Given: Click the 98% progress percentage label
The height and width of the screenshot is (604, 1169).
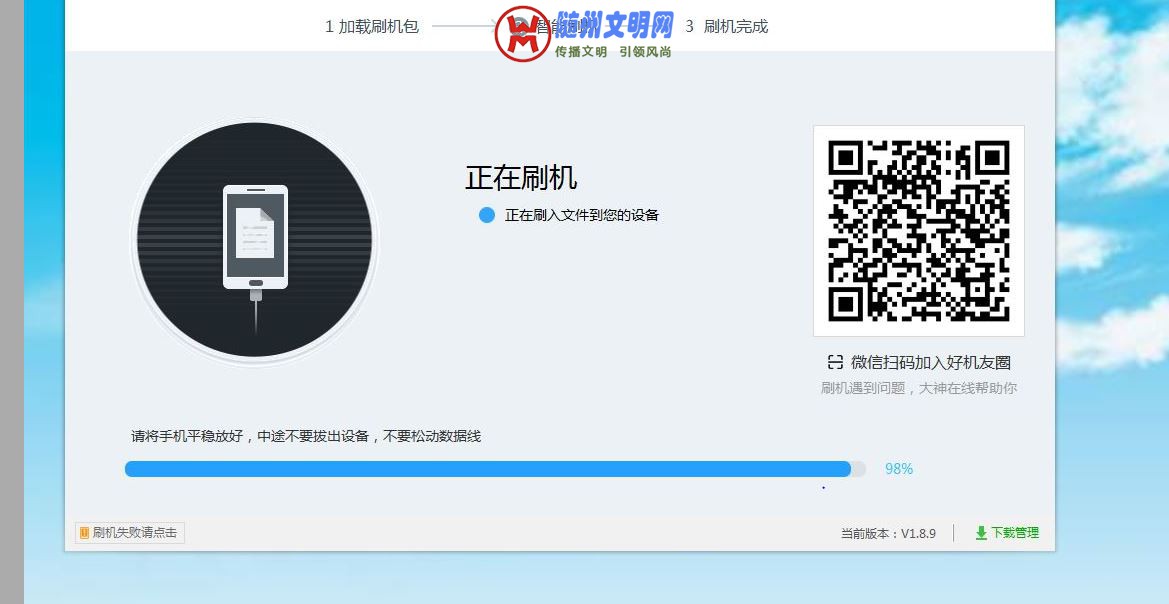Looking at the screenshot, I should pyautogui.click(x=898, y=469).
